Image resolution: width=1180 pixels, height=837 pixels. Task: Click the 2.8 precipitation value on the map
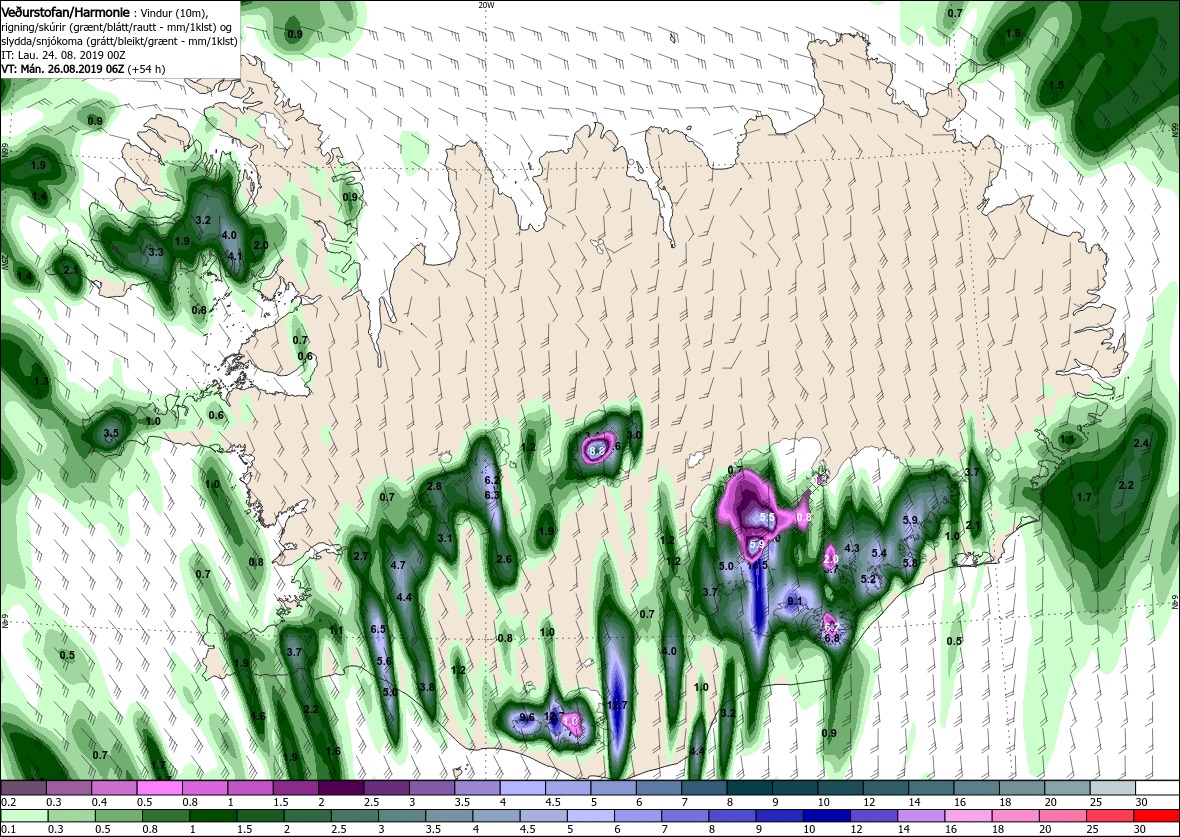(x=434, y=487)
